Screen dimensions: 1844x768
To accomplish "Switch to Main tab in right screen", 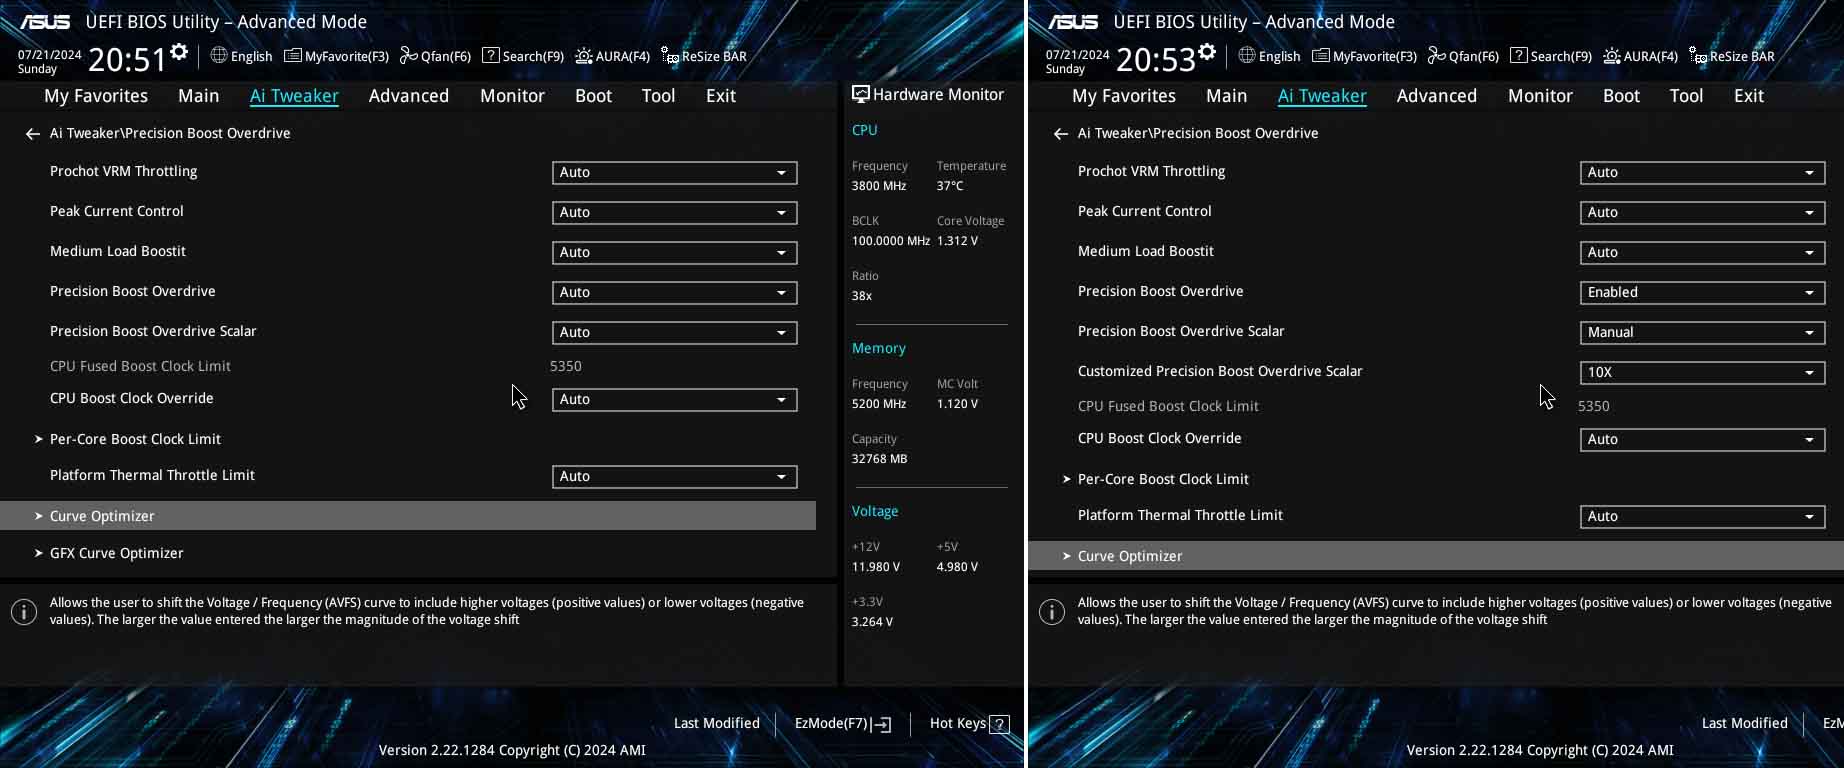I will point(1227,96).
